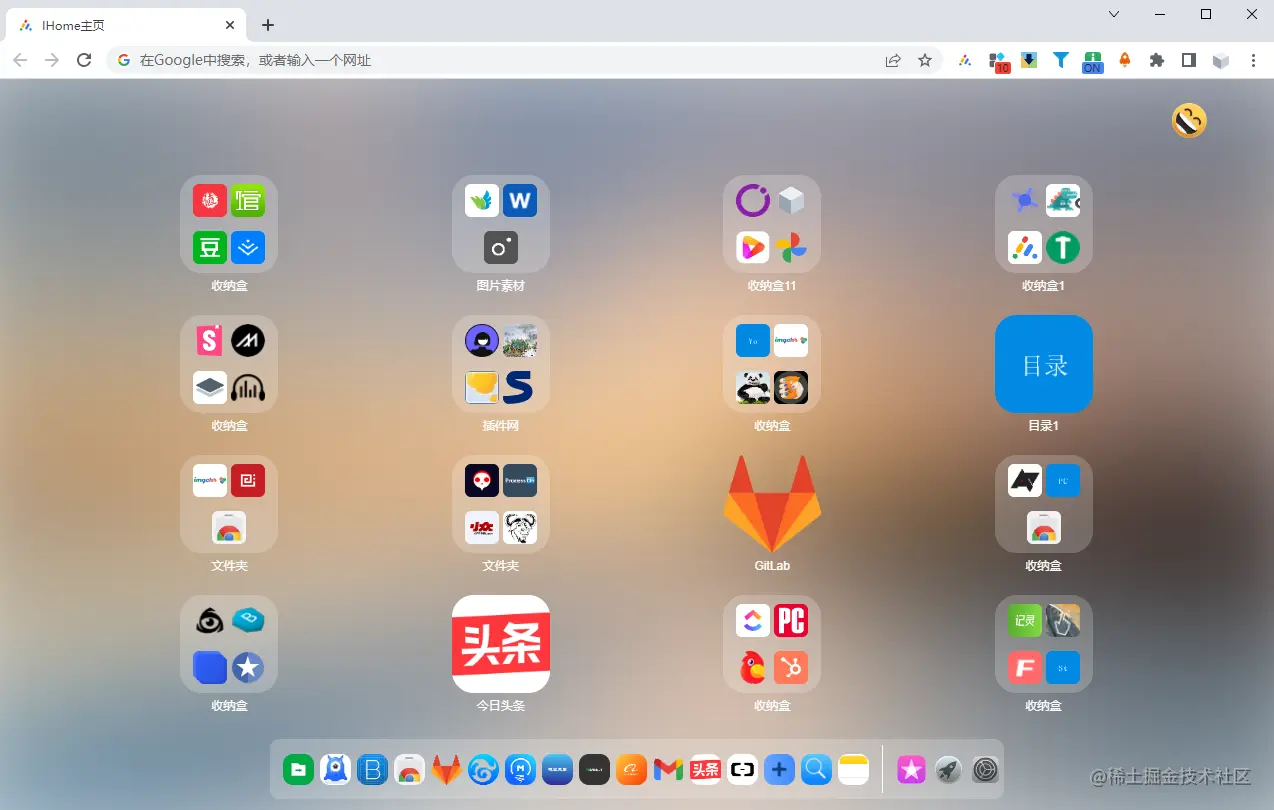The width and height of the screenshot is (1274, 810).
Task: Click the blue S icon in 插件网 folder
Action: coord(520,387)
